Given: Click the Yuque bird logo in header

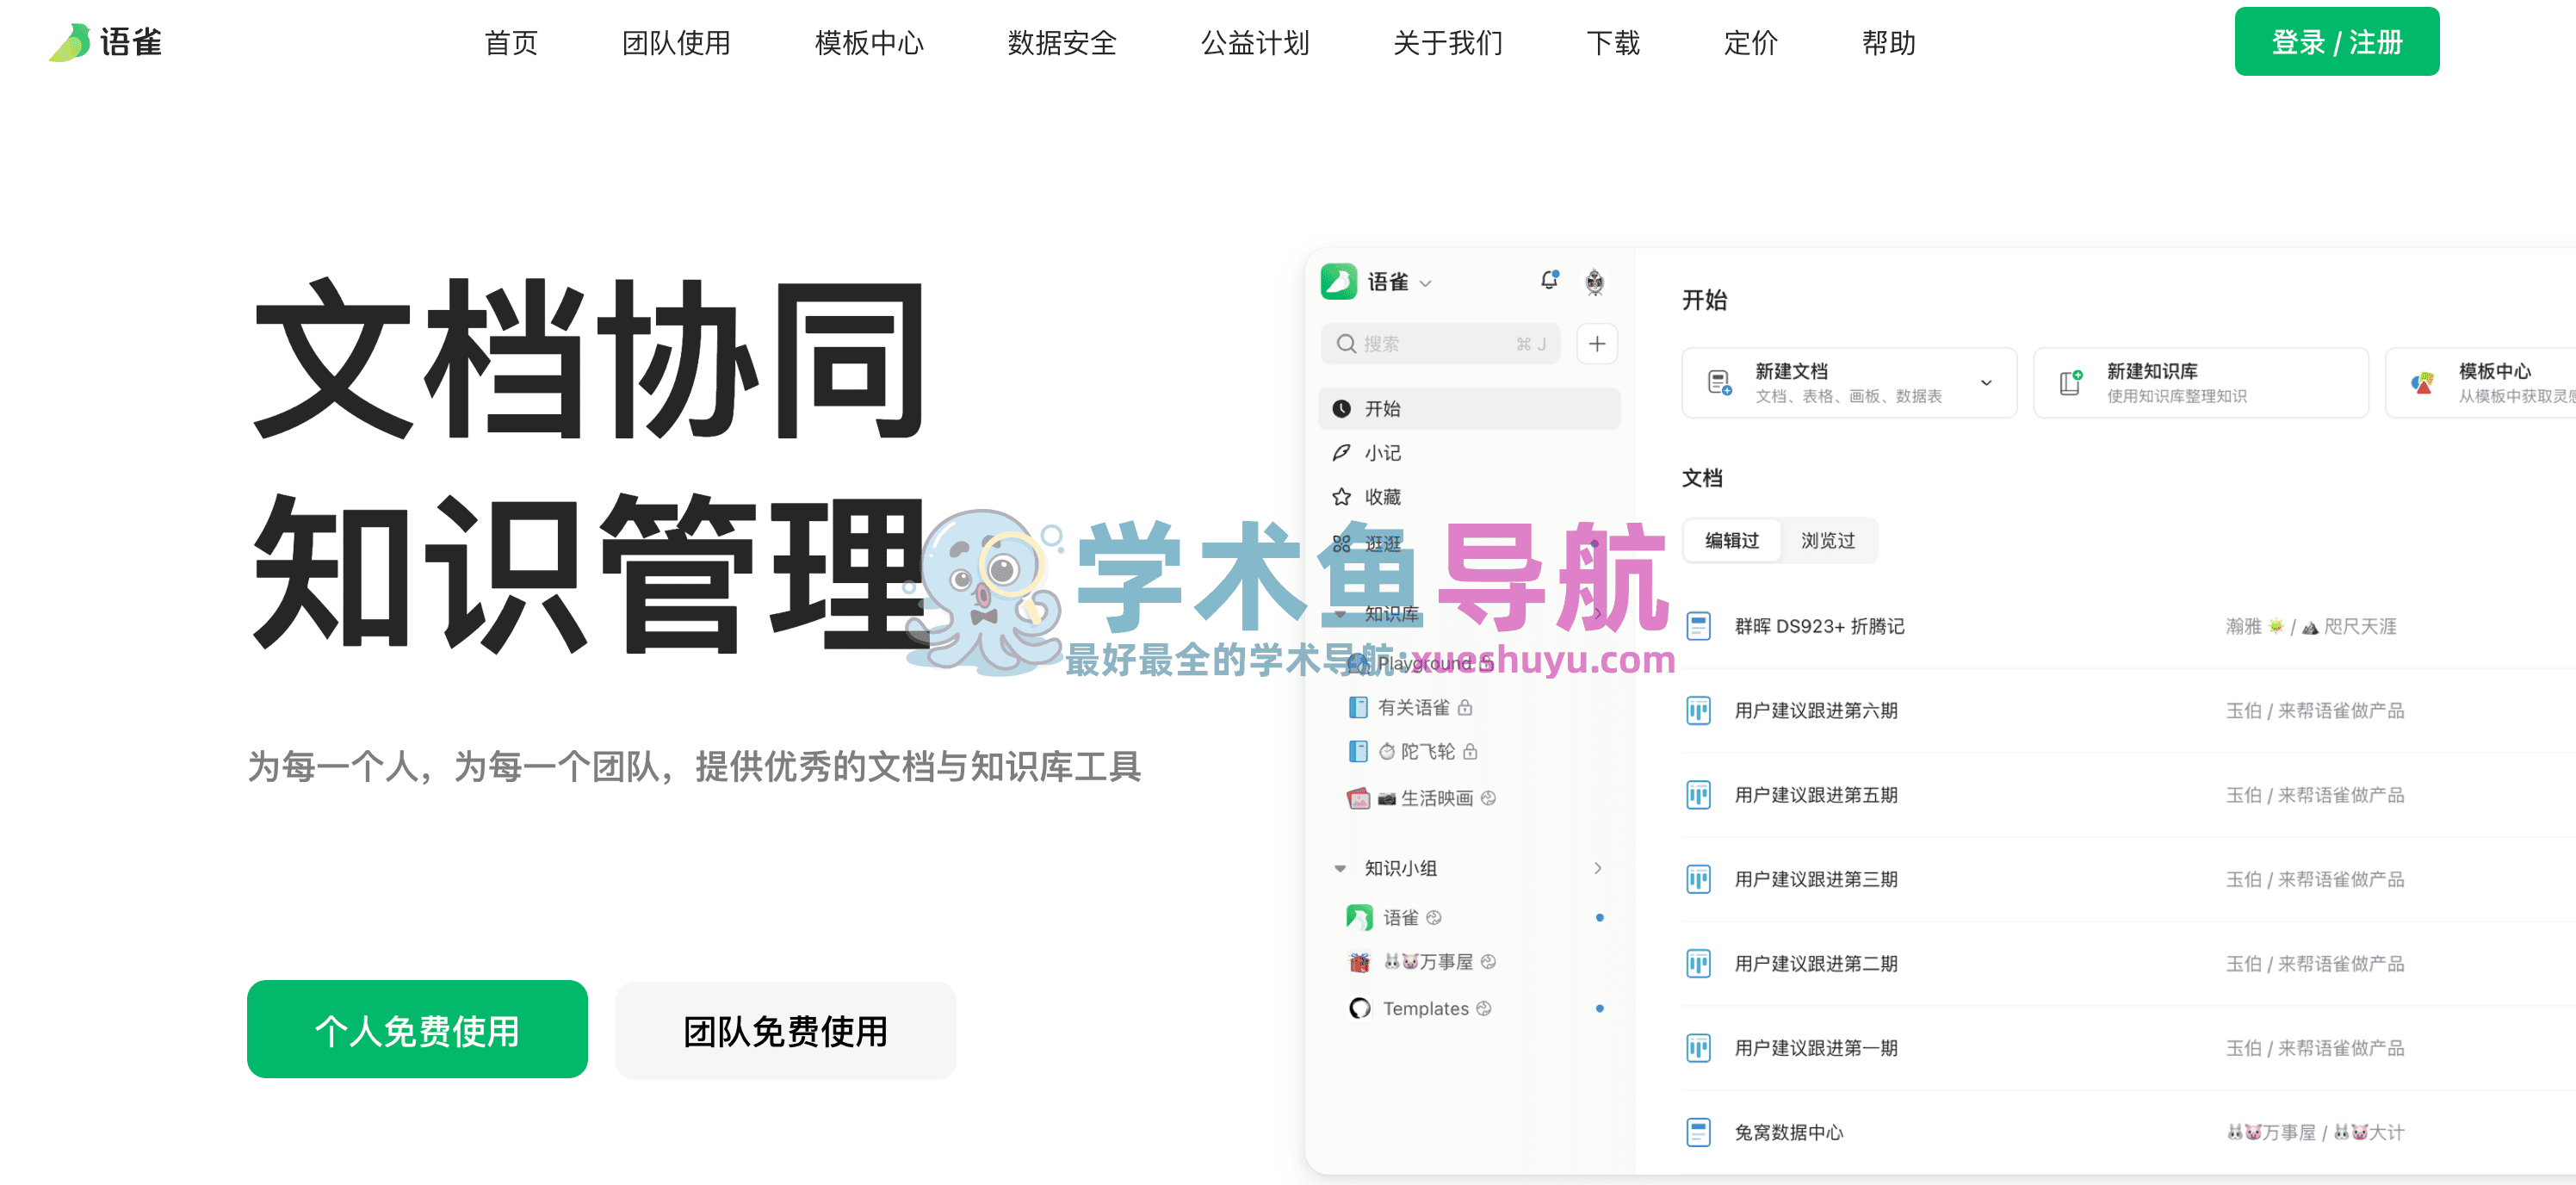Looking at the screenshot, I should coord(70,43).
